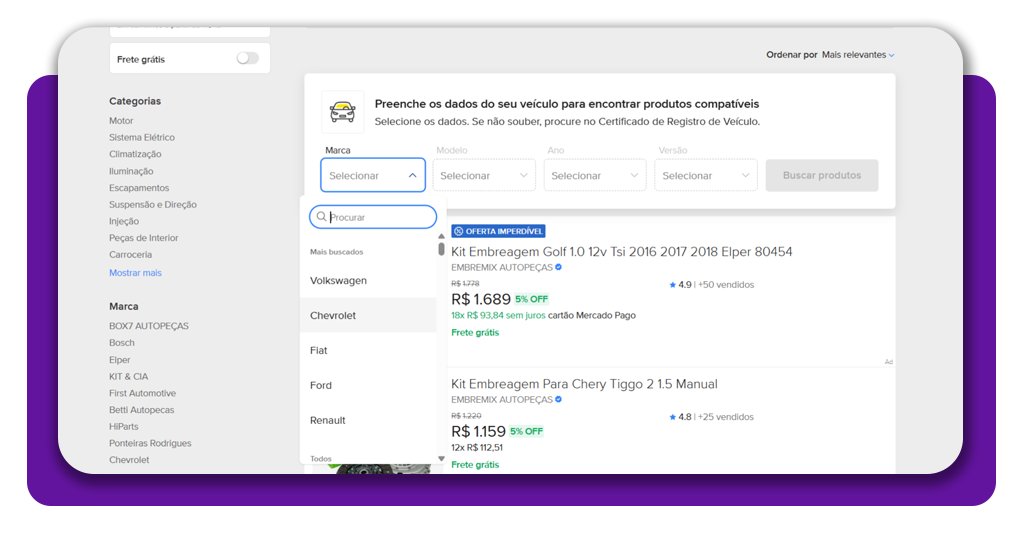Select the Carroceria category

point(131,255)
